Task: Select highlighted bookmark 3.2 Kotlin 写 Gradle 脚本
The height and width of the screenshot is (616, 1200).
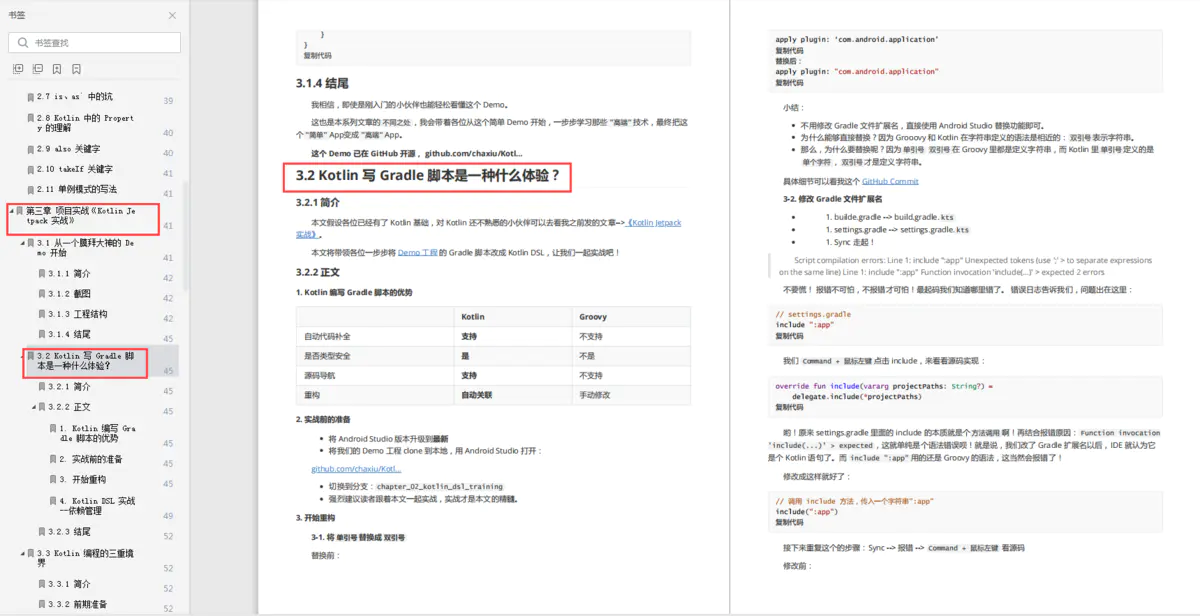Action: [80, 363]
